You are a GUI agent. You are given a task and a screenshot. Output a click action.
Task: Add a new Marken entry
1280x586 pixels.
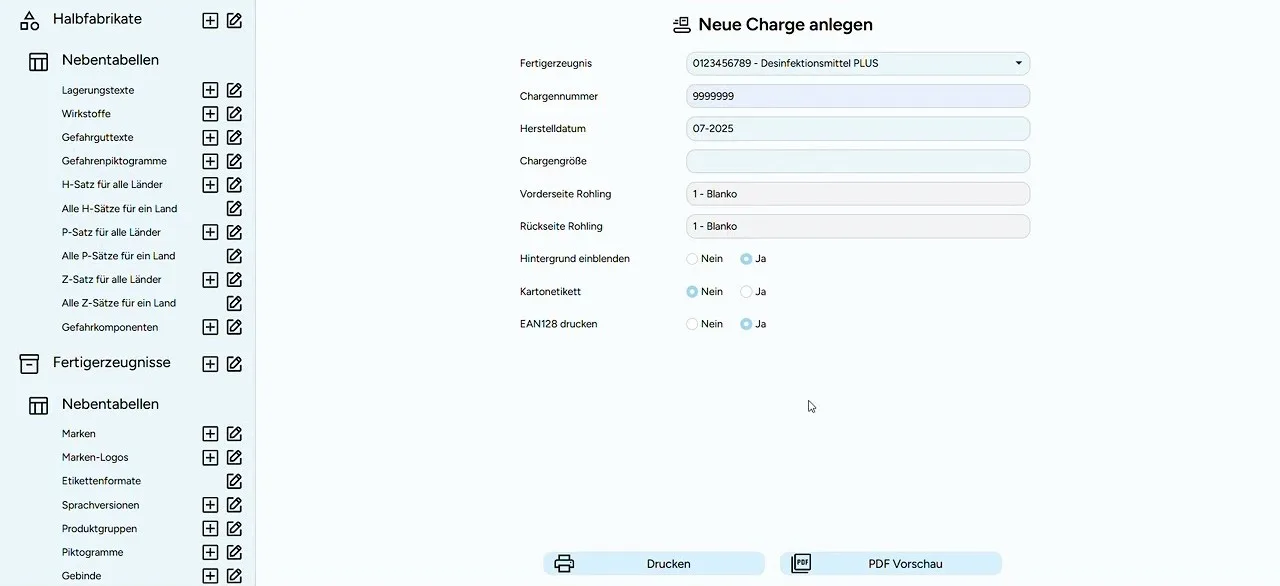coord(210,434)
